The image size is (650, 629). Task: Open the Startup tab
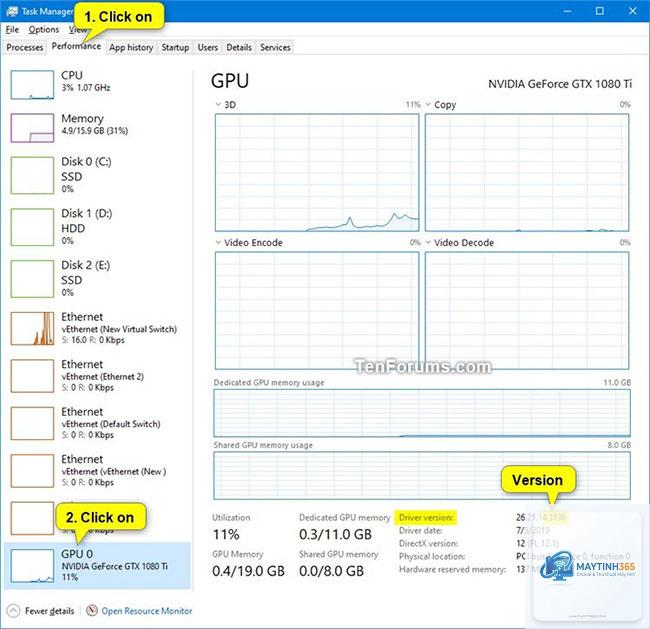pyautogui.click(x=175, y=48)
